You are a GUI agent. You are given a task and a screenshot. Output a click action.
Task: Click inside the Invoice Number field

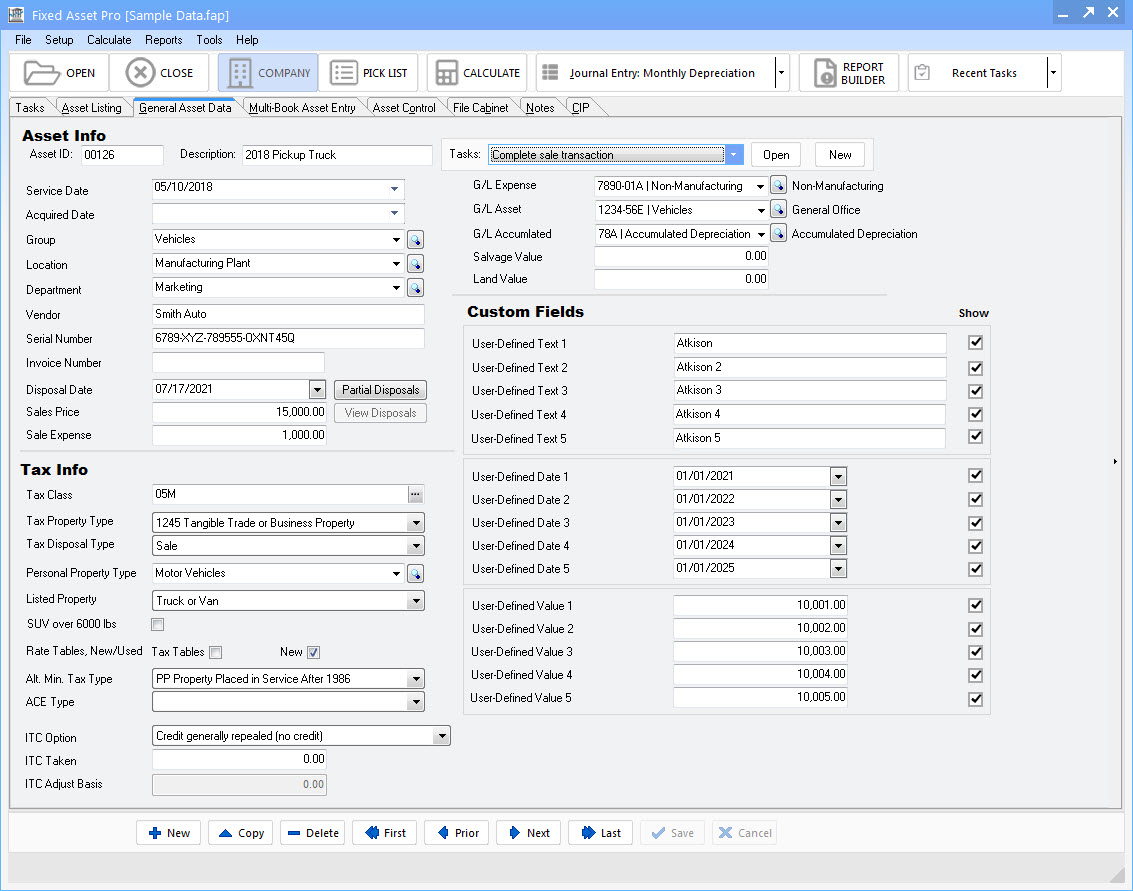tap(239, 362)
